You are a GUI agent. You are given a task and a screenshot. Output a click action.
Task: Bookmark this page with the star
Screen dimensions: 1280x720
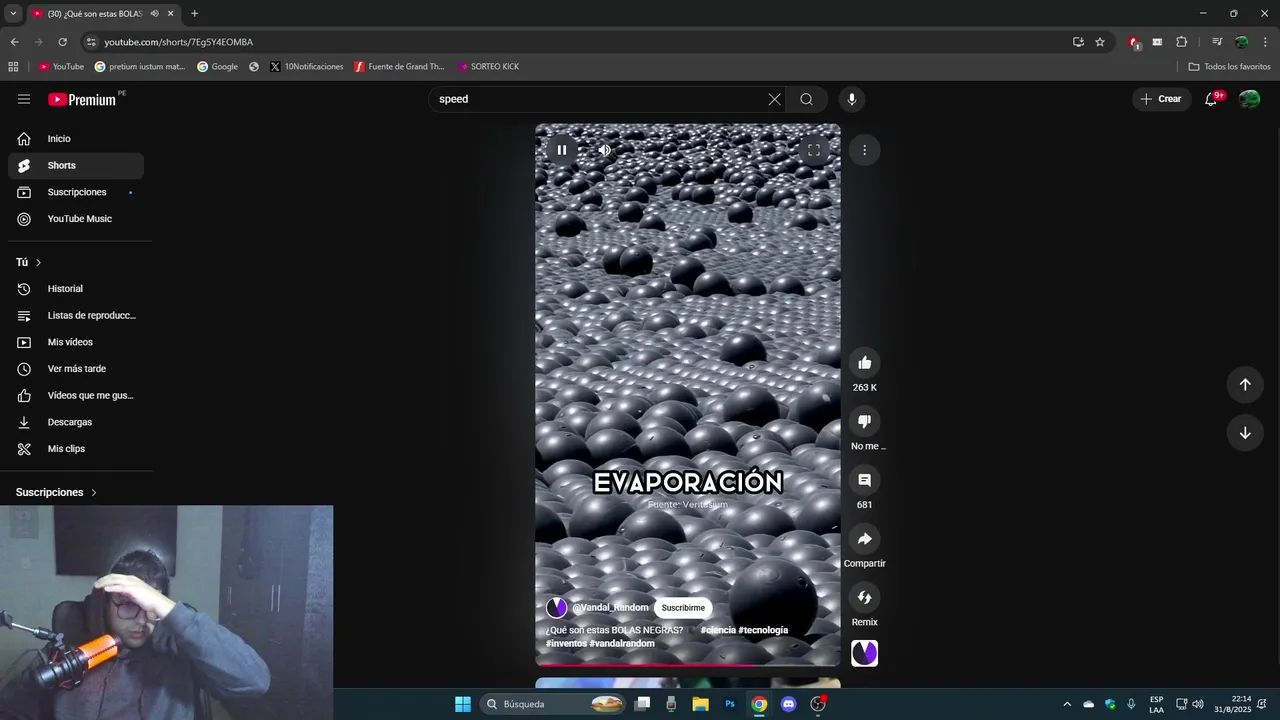[1100, 42]
